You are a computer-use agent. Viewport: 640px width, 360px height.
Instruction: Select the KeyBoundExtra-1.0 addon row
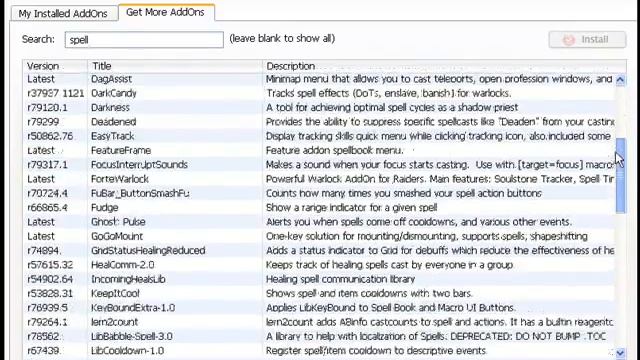pyautogui.click(x=319, y=308)
